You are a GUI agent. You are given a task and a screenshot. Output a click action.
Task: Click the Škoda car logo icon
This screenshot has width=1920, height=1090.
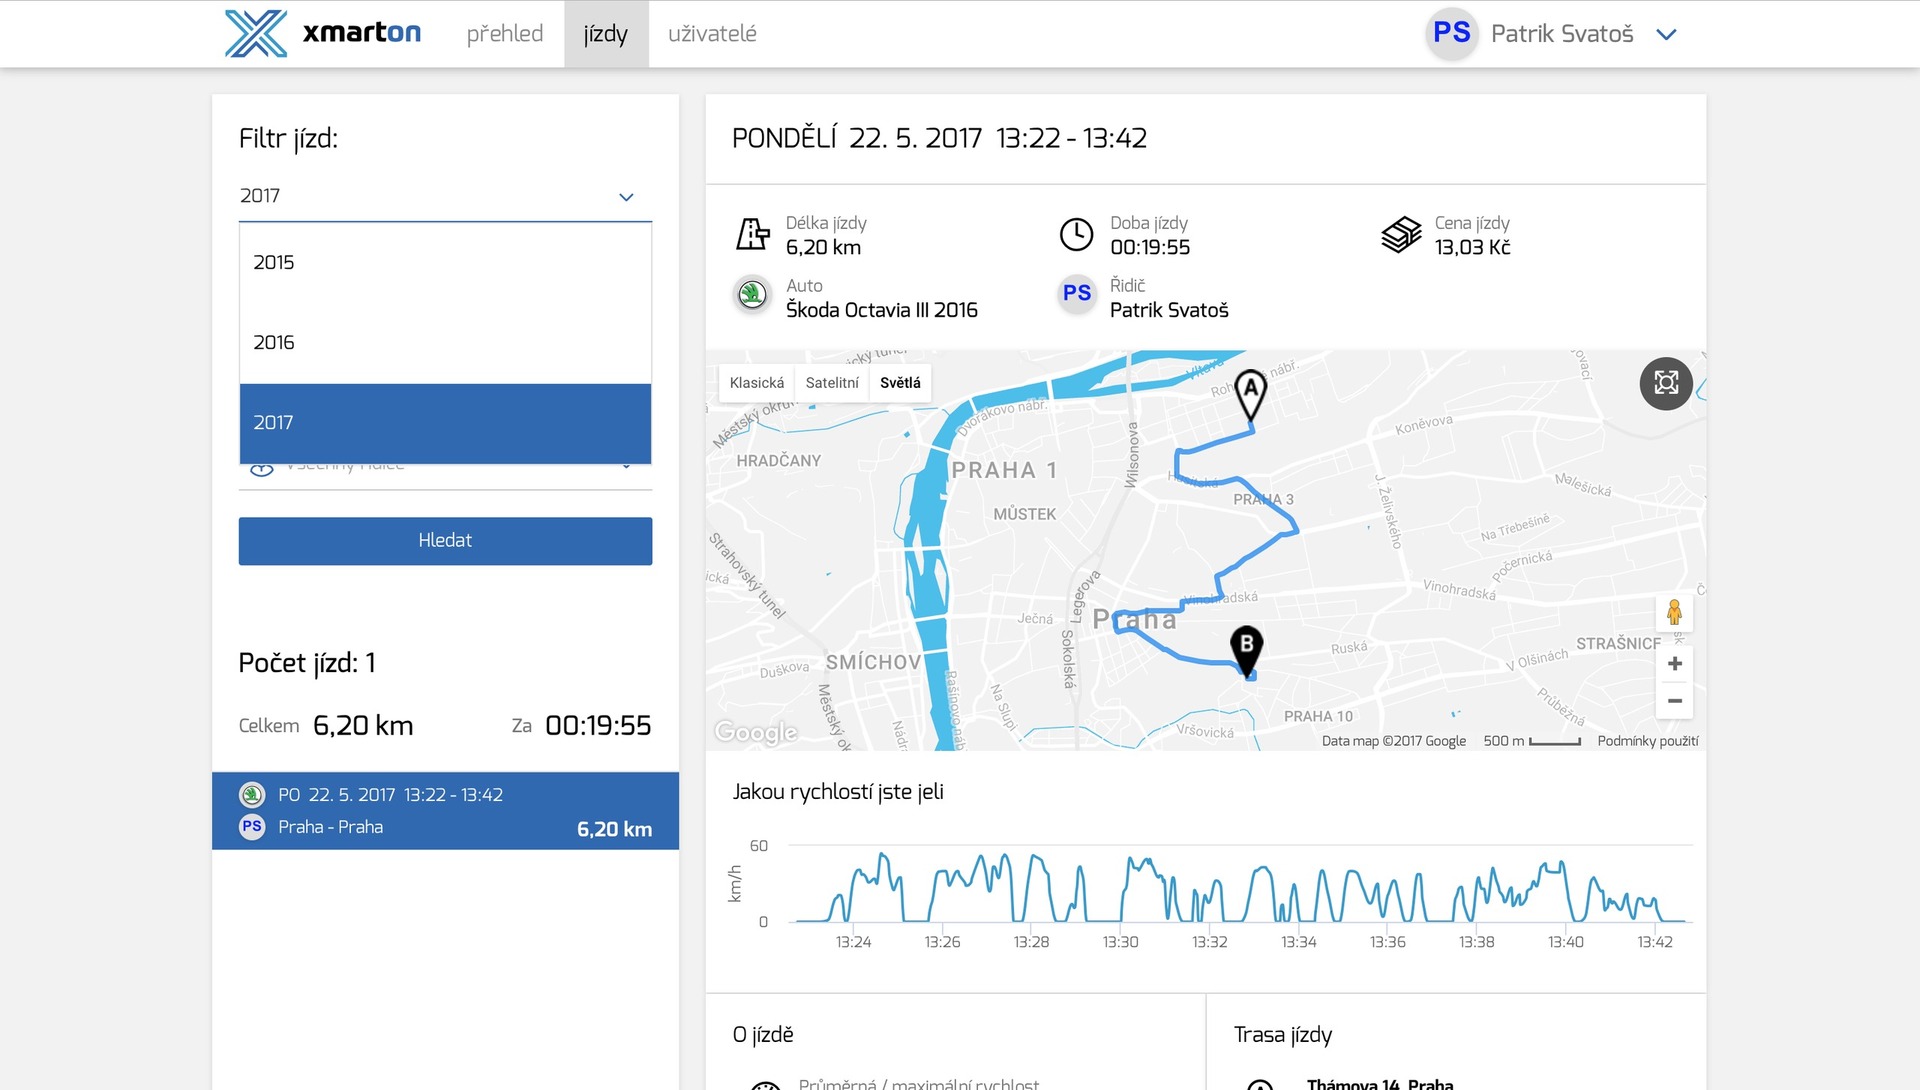[x=752, y=295]
